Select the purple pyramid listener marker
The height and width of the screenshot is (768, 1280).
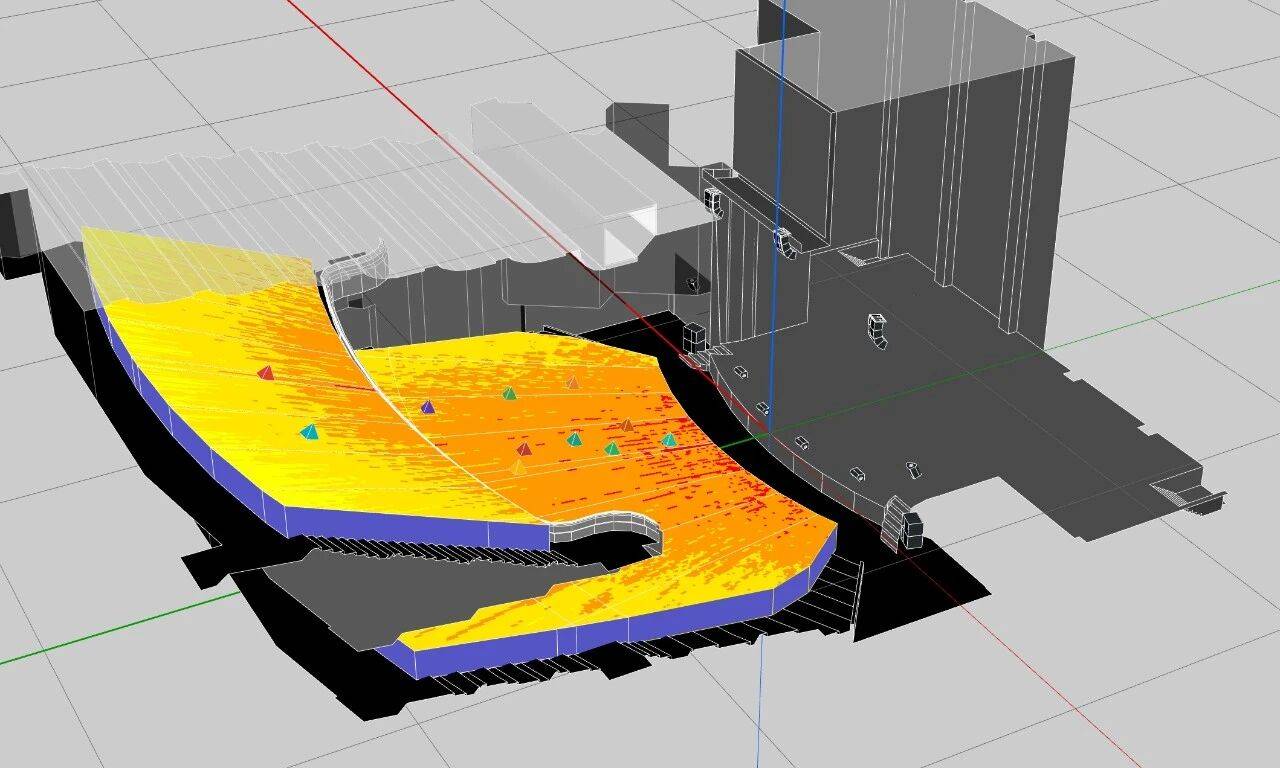click(x=428, y=407)
